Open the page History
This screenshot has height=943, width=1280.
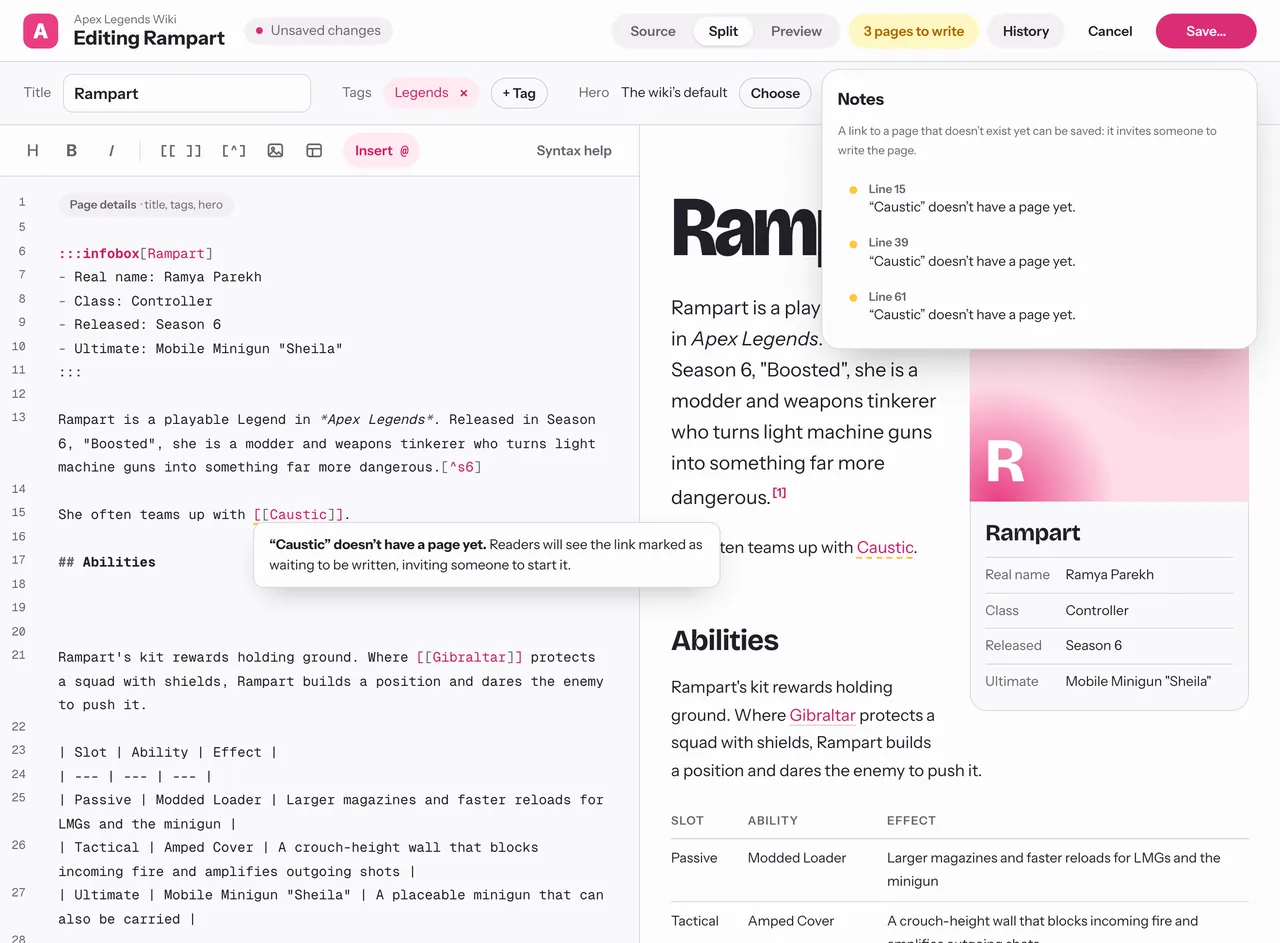point(1026,31)
